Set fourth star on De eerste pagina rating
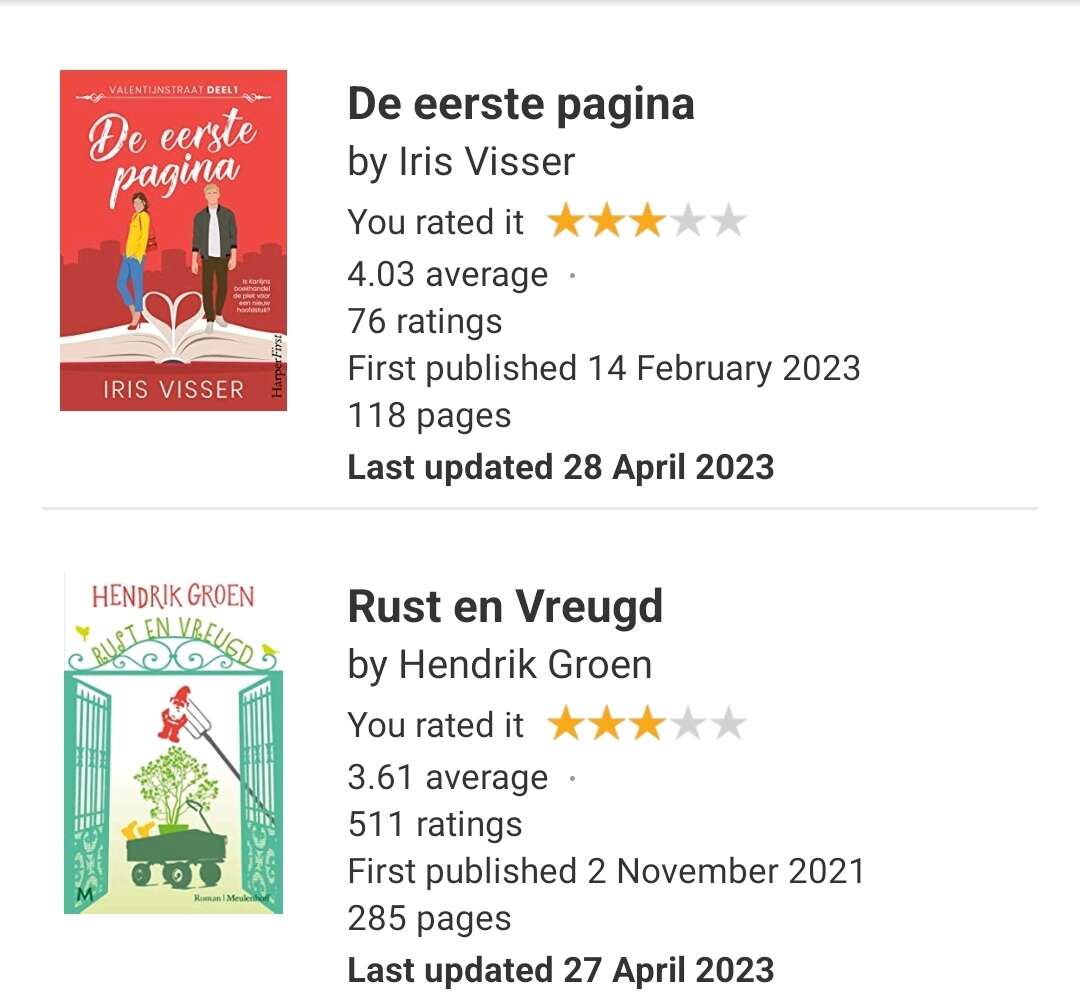This screenshot has width=1080, height=1002. point(688,221)
